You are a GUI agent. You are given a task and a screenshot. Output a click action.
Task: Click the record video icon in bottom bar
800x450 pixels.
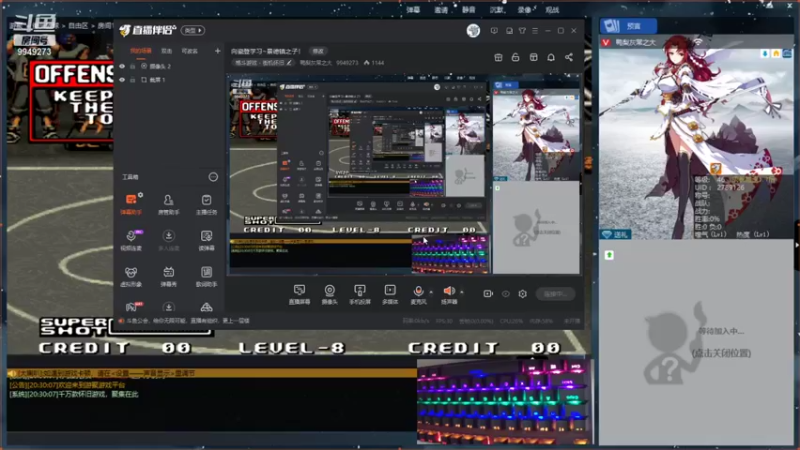coord(488,293)
